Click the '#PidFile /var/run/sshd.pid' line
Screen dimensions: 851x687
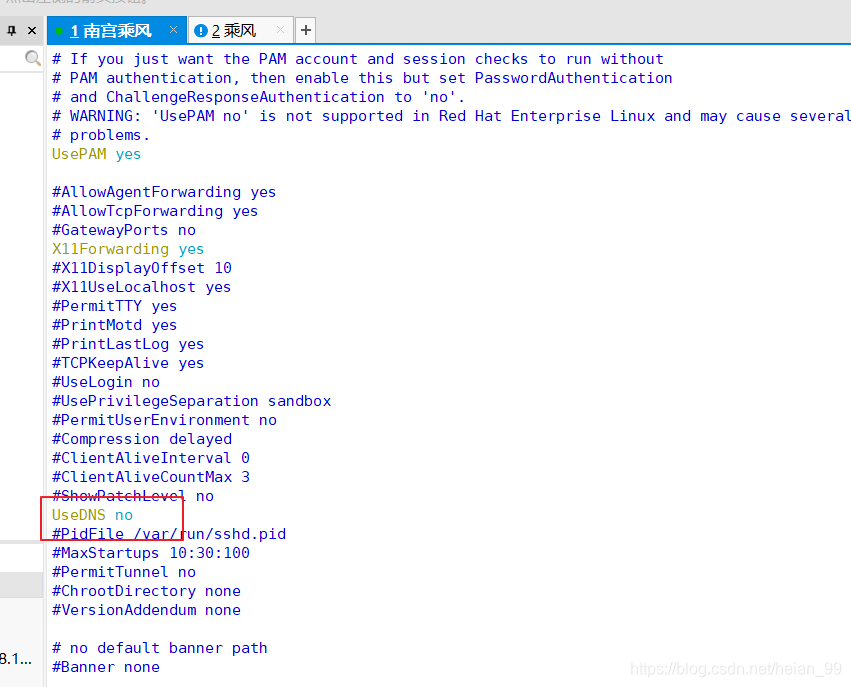click(169, 534)
